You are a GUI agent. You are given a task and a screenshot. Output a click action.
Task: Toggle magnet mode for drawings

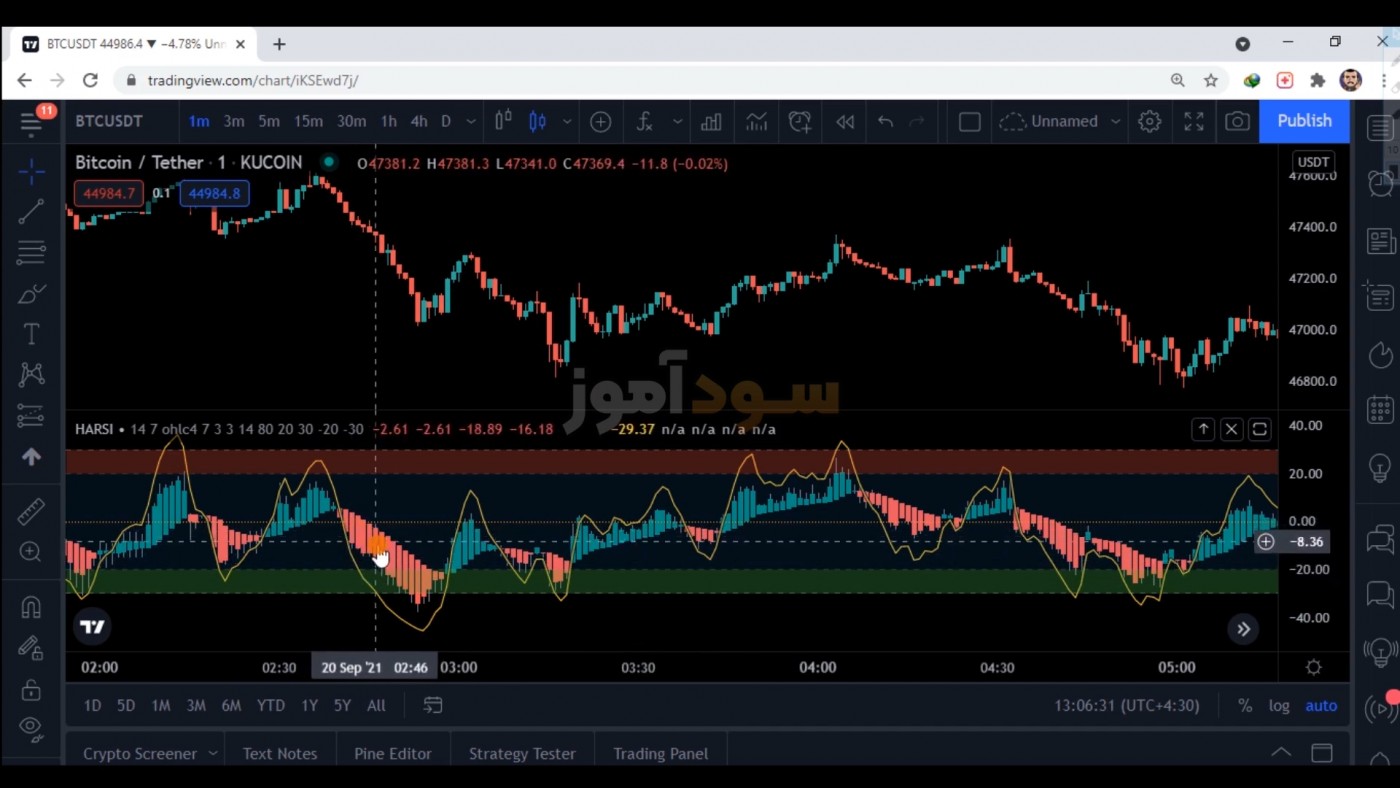(x=31, y=607)
